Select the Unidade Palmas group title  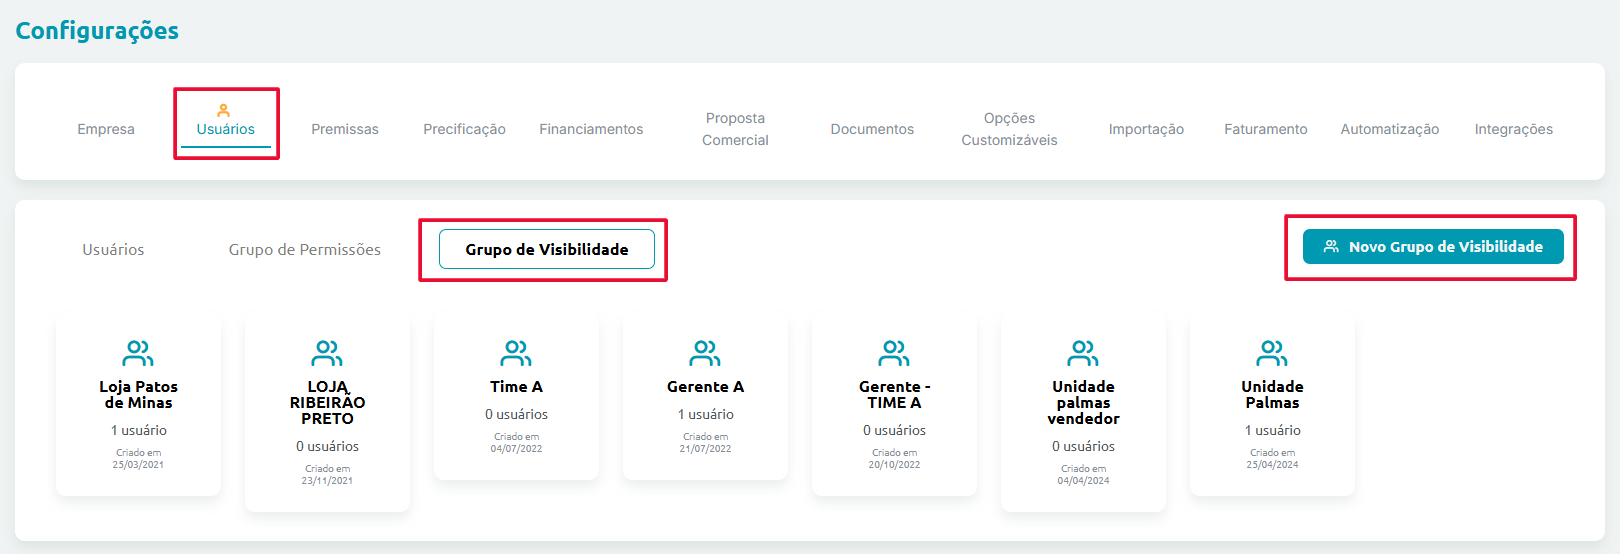coord(1272,394)
